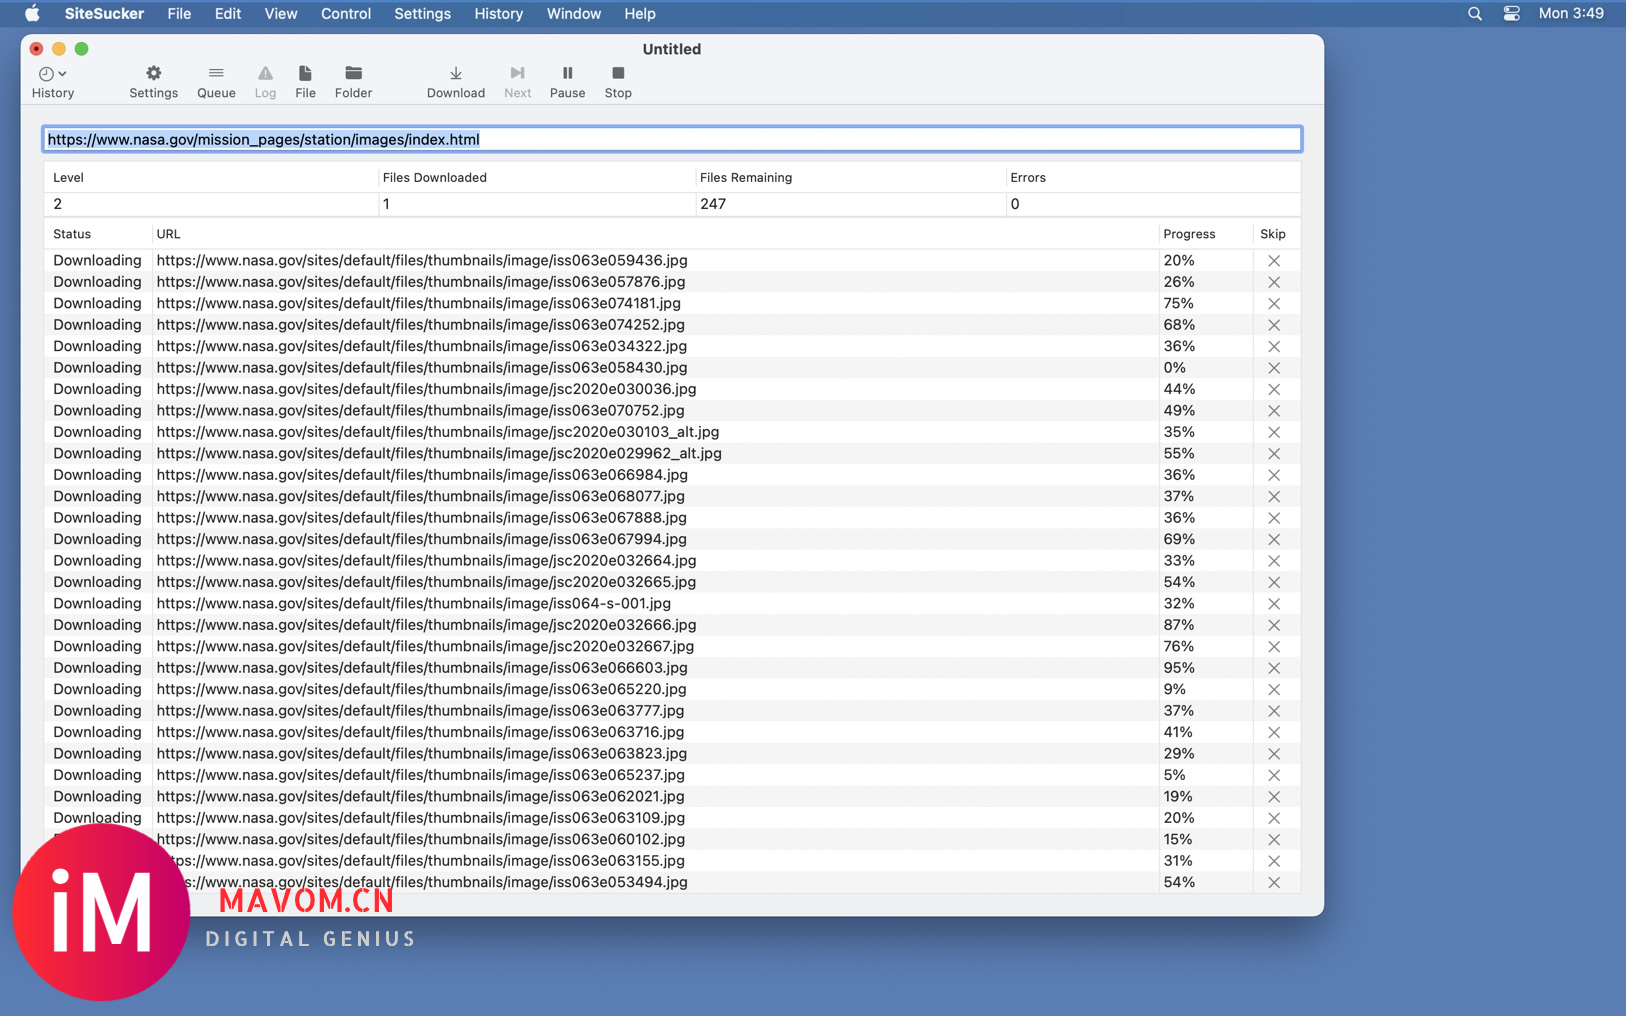Show the Queue panel
1626x1016 pixels.
[216, 81]
